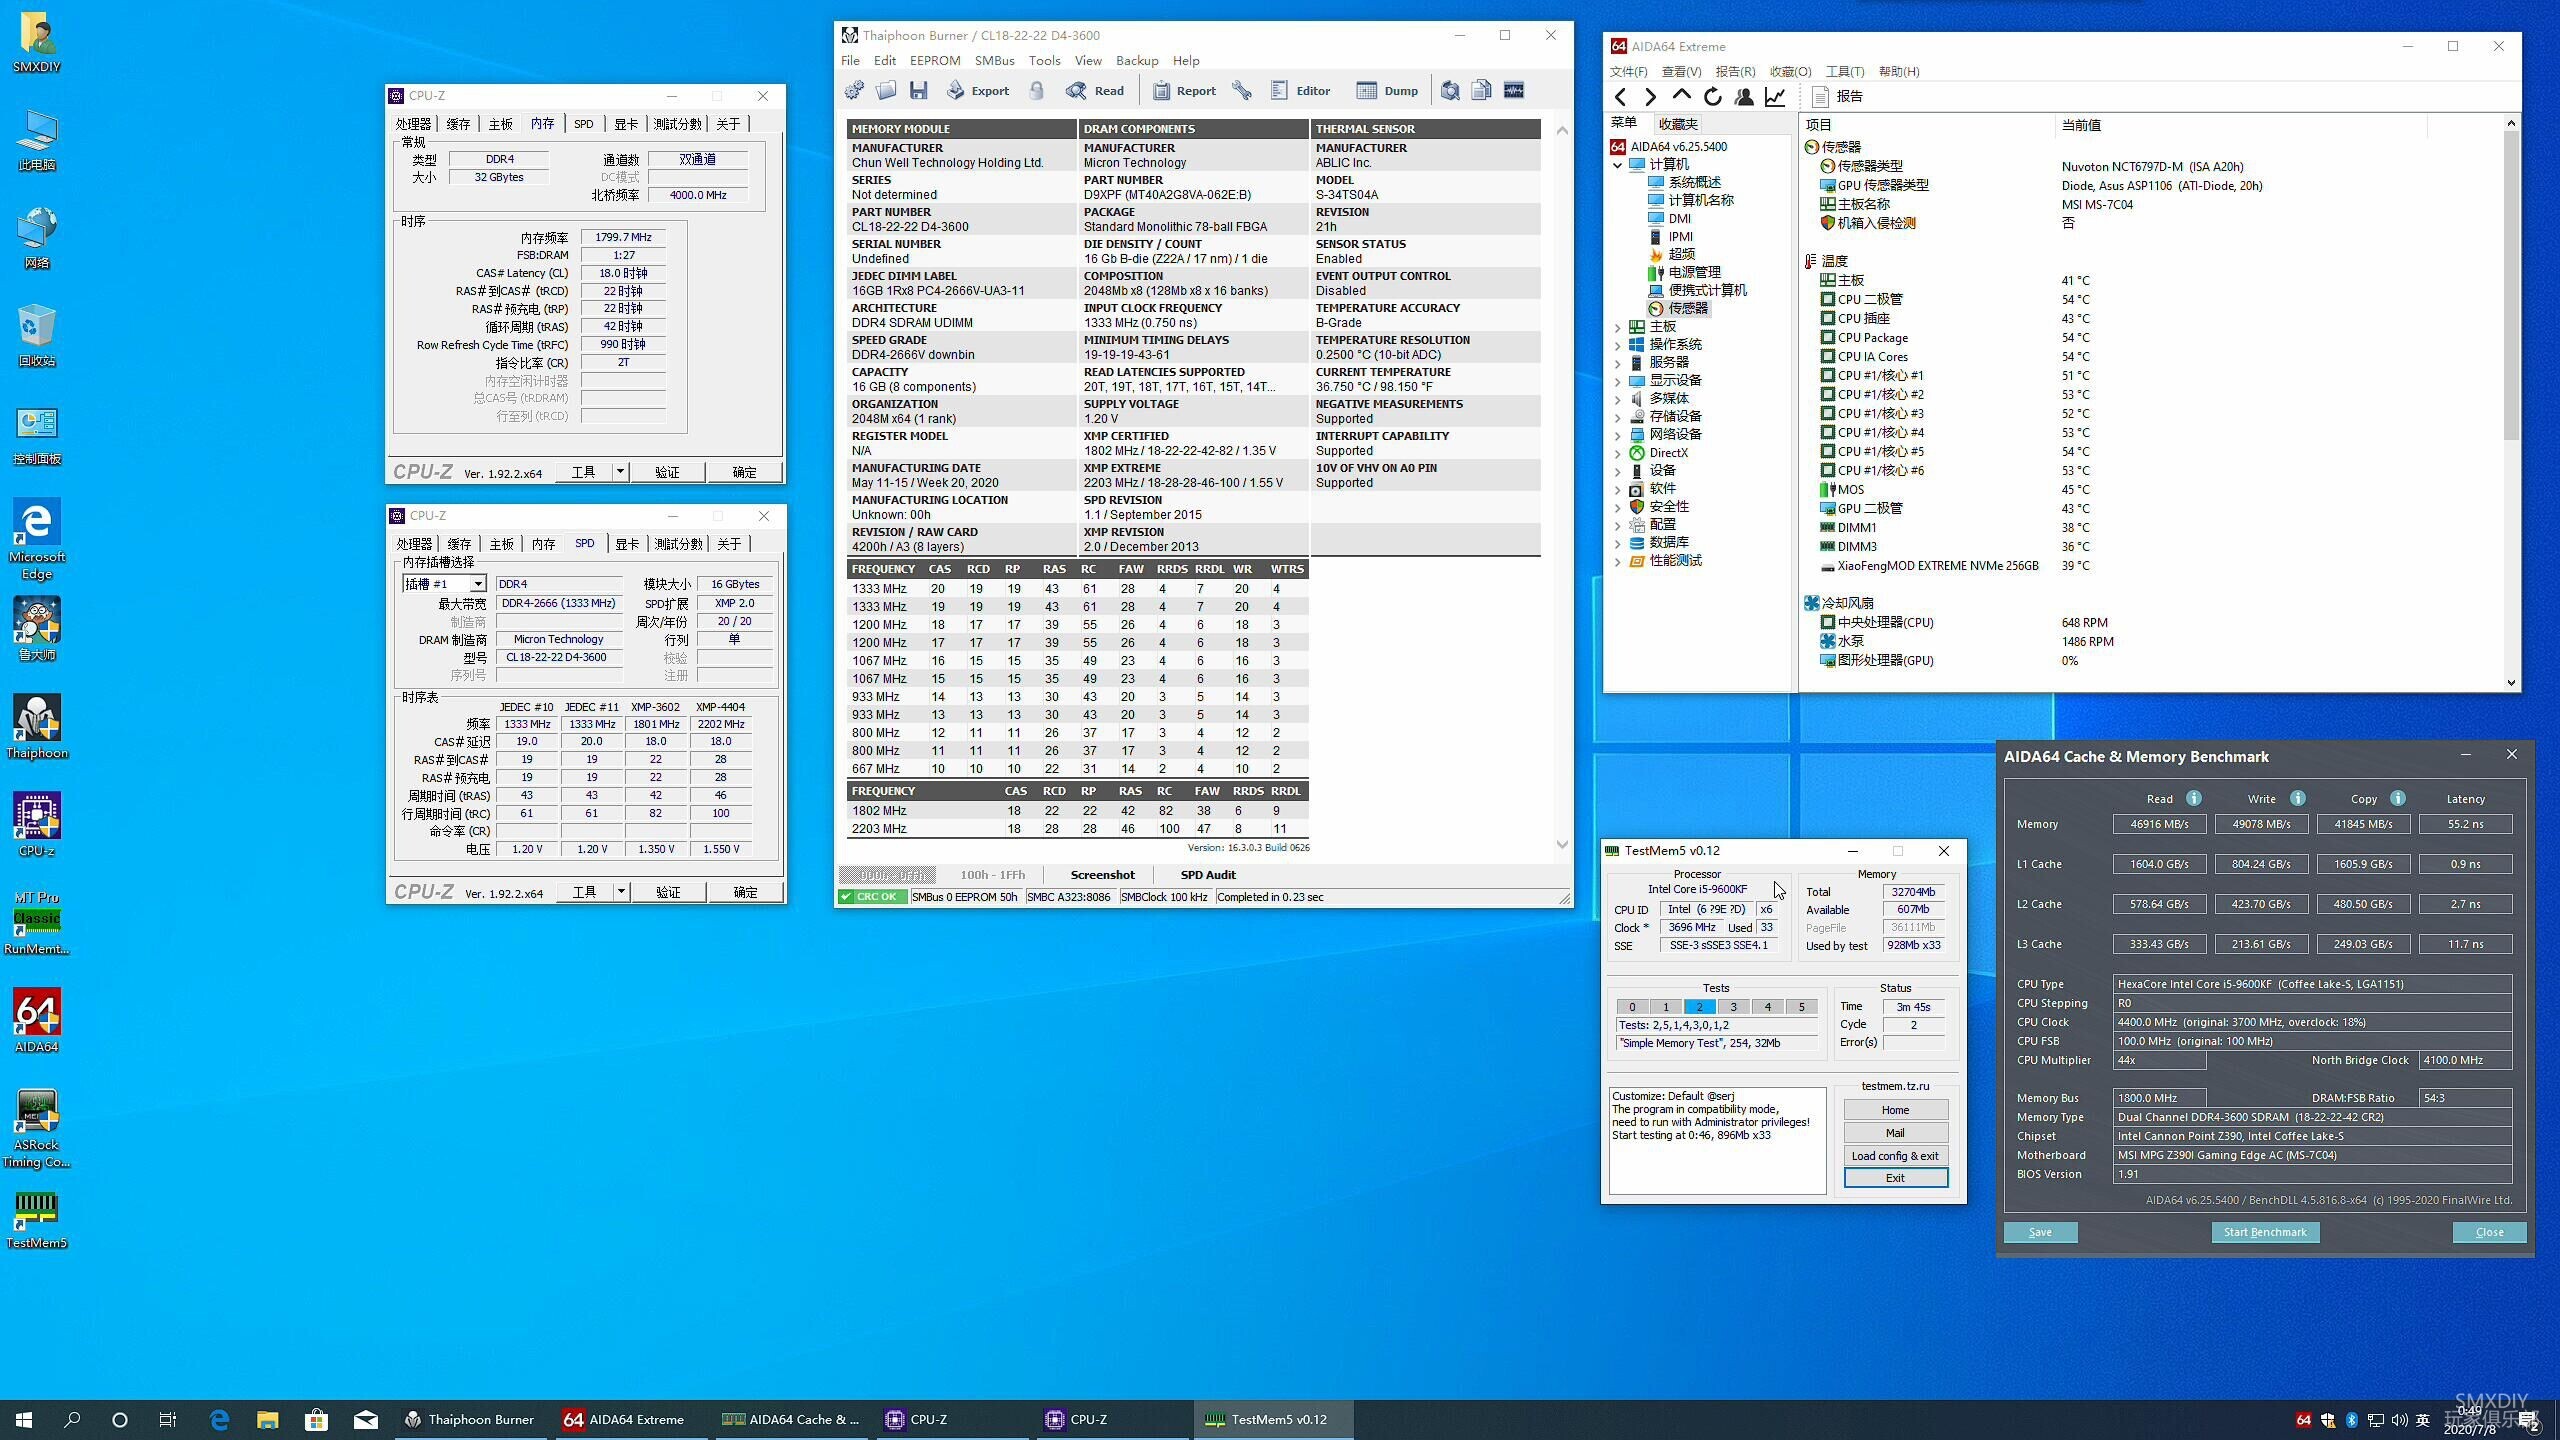
Task: Click Export in Thaiphoon Burner toolbar
Action: pos(978,91)
